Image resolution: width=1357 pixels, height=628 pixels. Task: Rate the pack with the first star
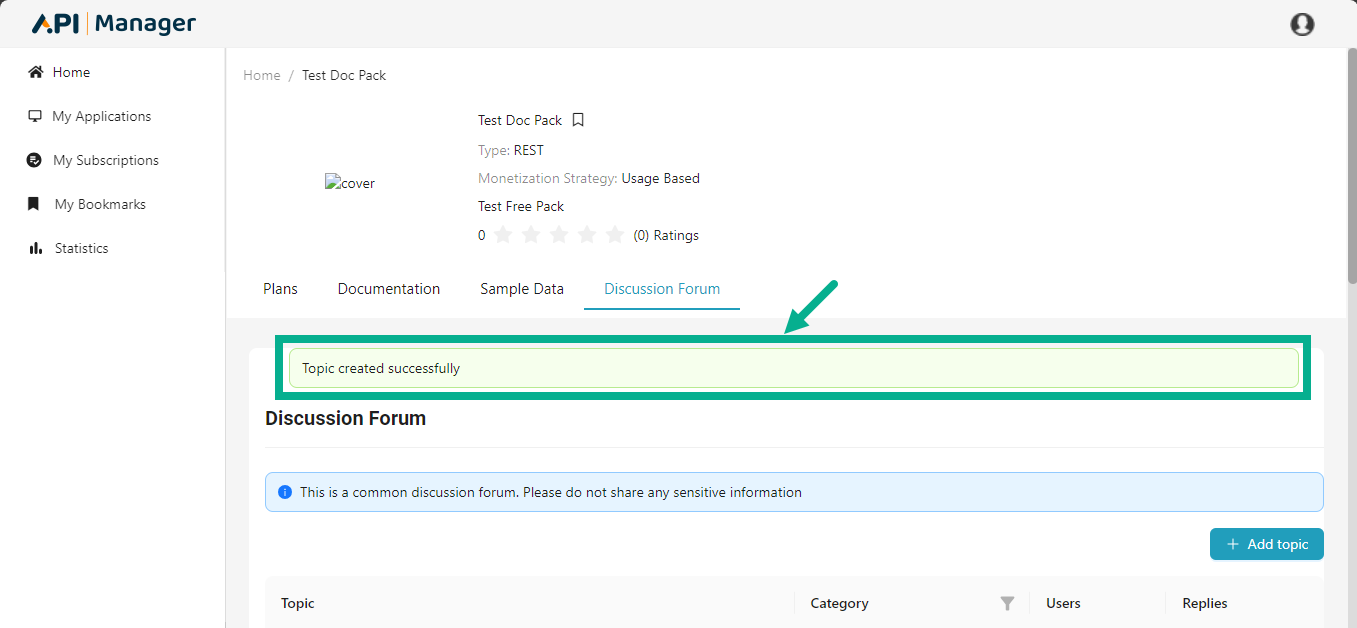point(503,235)
